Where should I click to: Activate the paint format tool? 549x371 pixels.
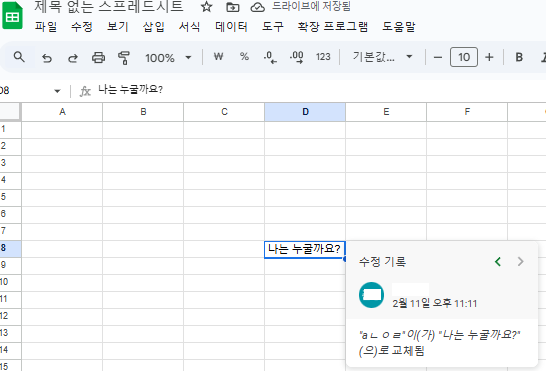pos(124,57)
